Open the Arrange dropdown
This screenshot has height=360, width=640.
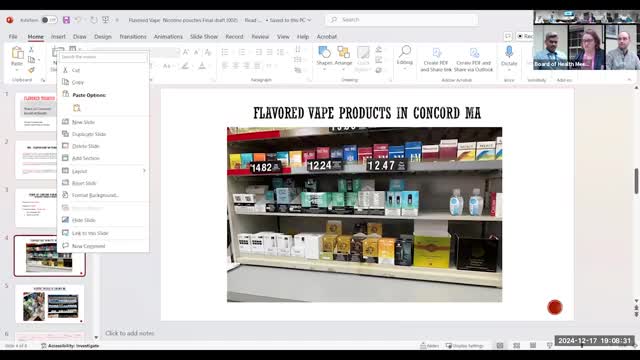(x=343, y=58)
